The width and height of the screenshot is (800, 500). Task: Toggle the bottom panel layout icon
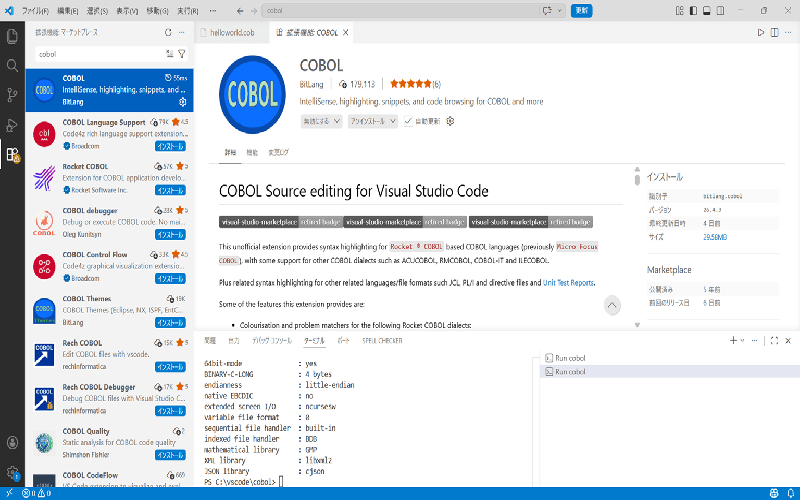pos(707,10)
